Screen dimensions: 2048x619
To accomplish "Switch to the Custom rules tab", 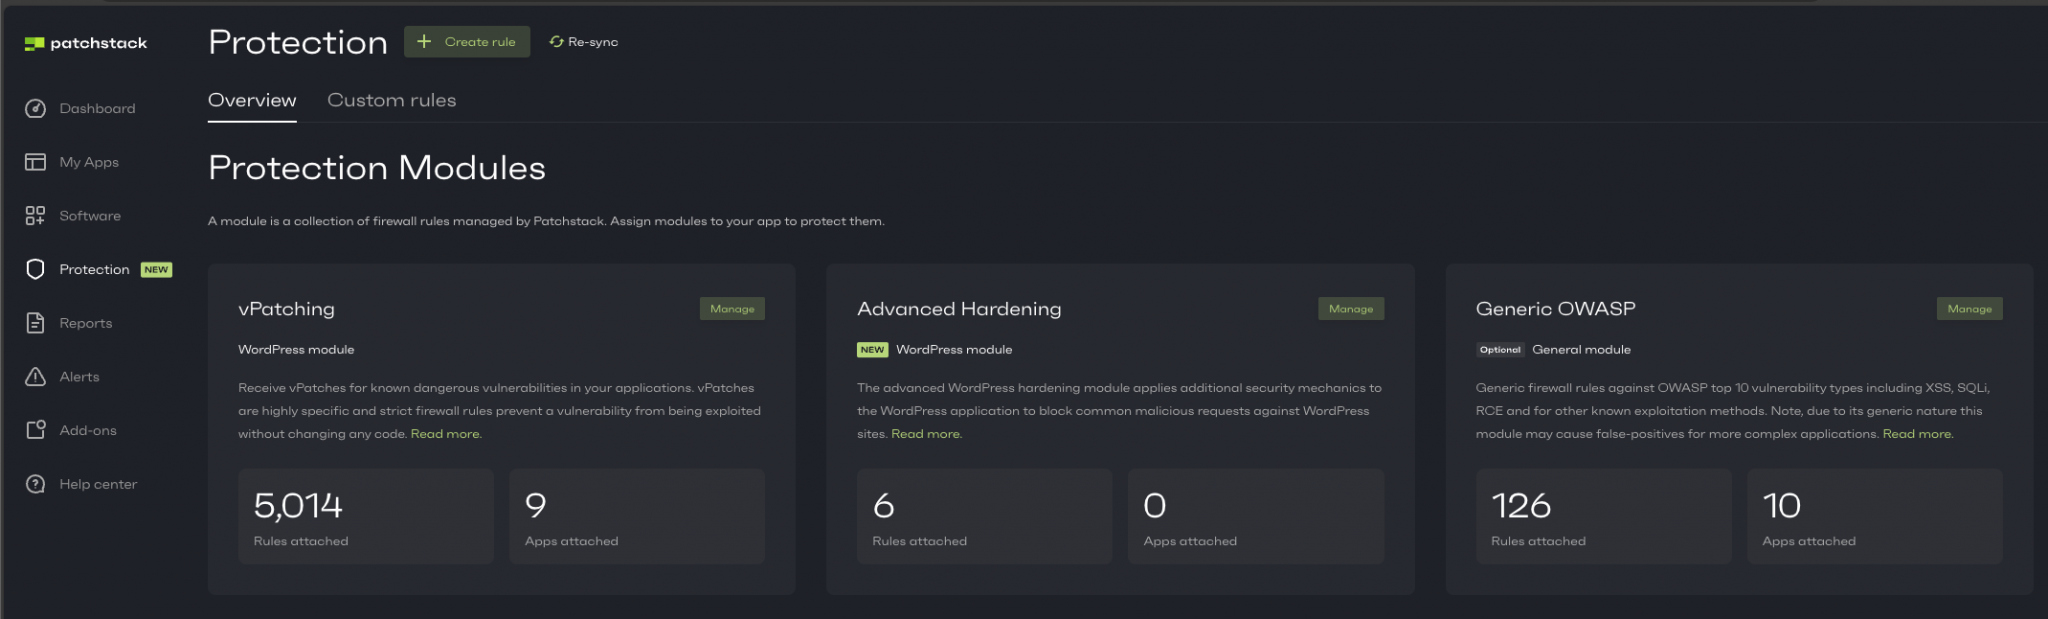I will pyautogui.click(x=392, y=100).
